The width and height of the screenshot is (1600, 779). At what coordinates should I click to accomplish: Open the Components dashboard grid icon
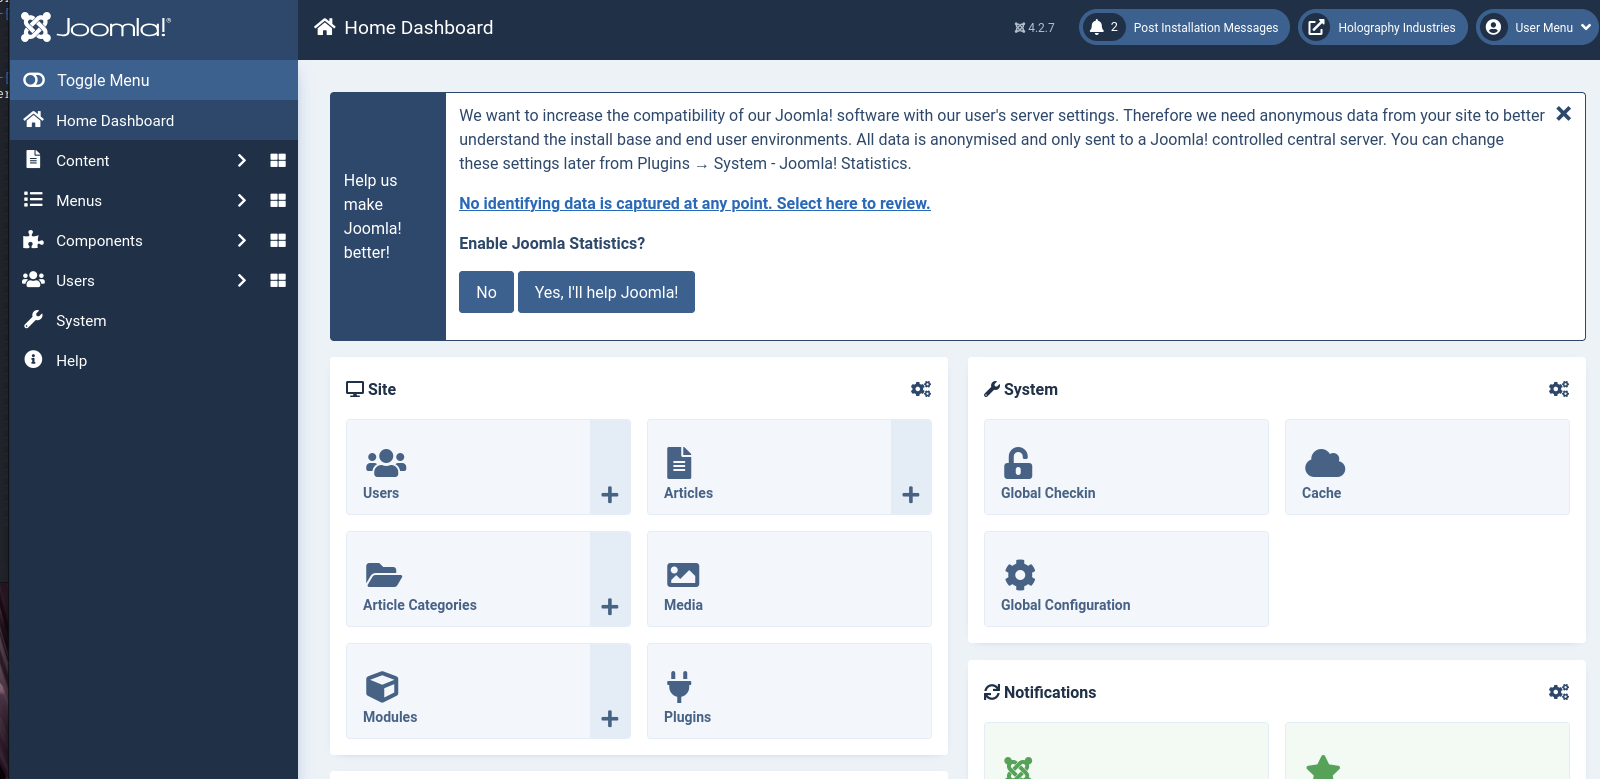click(278, 240)
